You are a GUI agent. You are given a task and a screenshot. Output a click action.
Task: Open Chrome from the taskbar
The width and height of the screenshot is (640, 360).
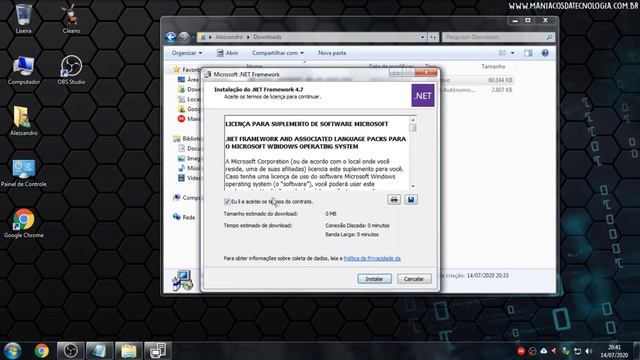coord(42,351)
